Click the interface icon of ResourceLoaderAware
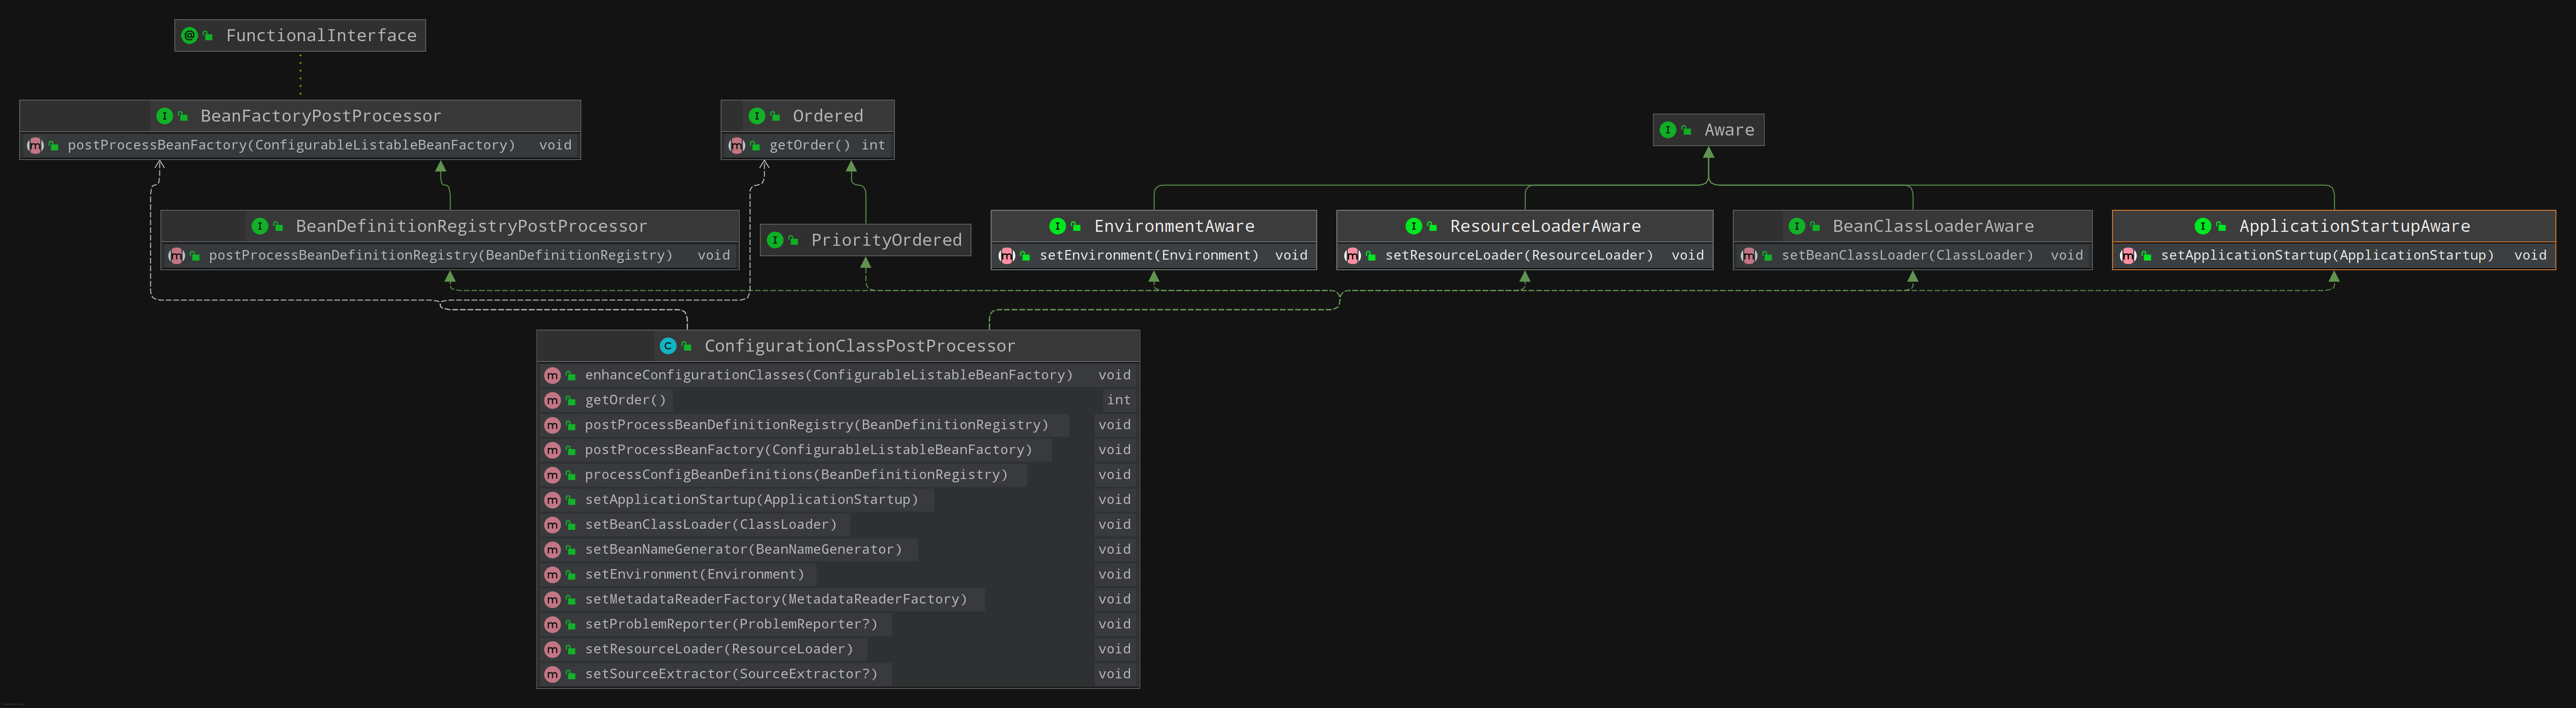Image resolution: width=2576 pixels, height=708 pixels. point(1413,227)
